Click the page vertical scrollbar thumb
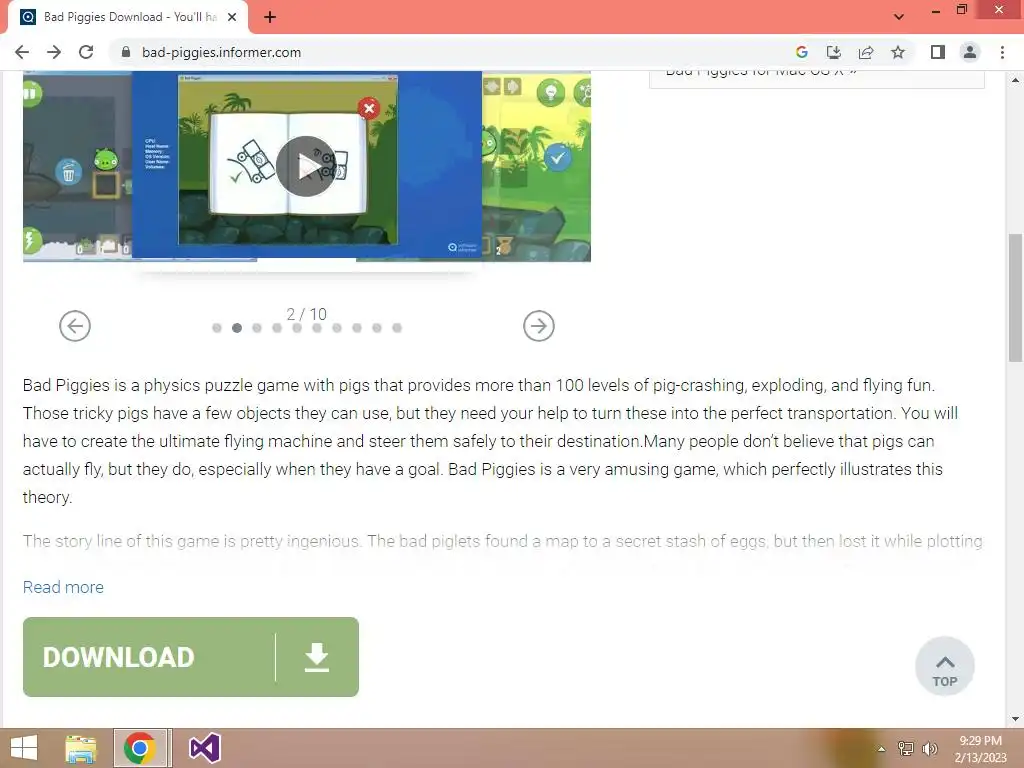Image resolution: width=1024 pixels, height=768 pixels. click(x=1015, y=297)
